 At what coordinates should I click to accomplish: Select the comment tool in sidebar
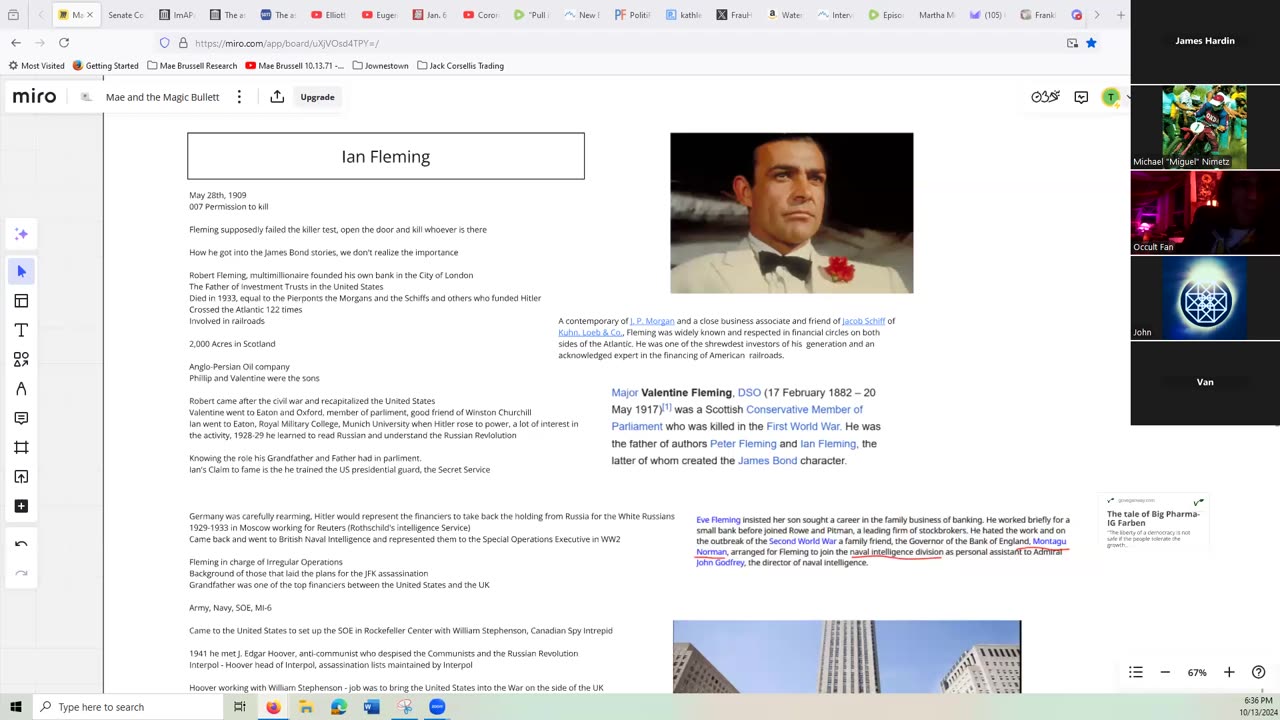point(21,418)
